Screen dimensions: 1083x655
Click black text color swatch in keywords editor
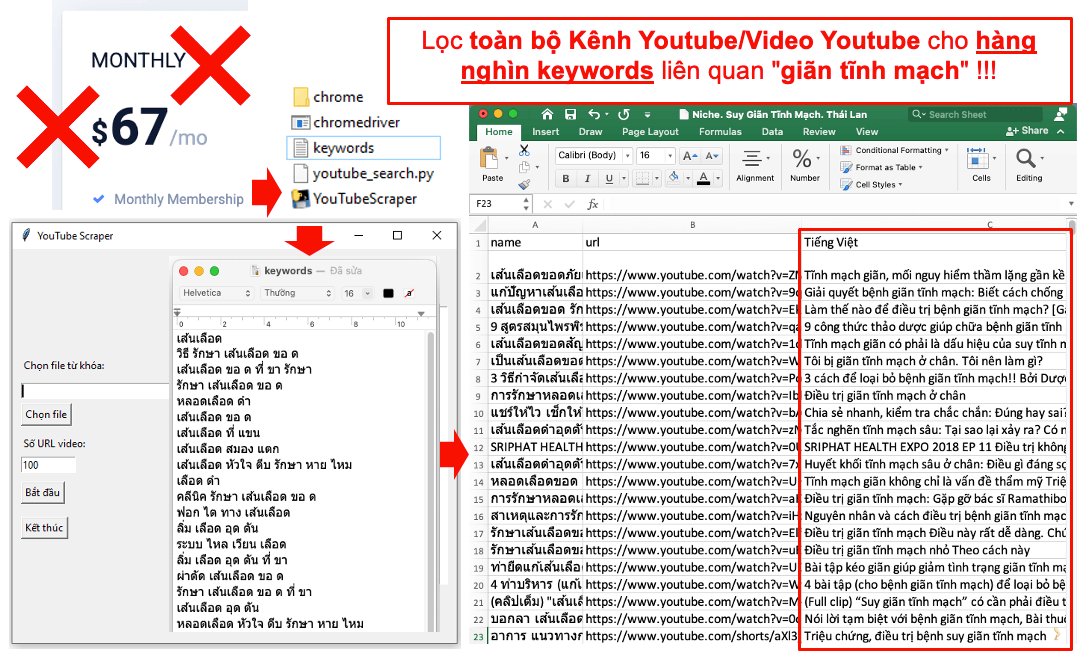388,293
